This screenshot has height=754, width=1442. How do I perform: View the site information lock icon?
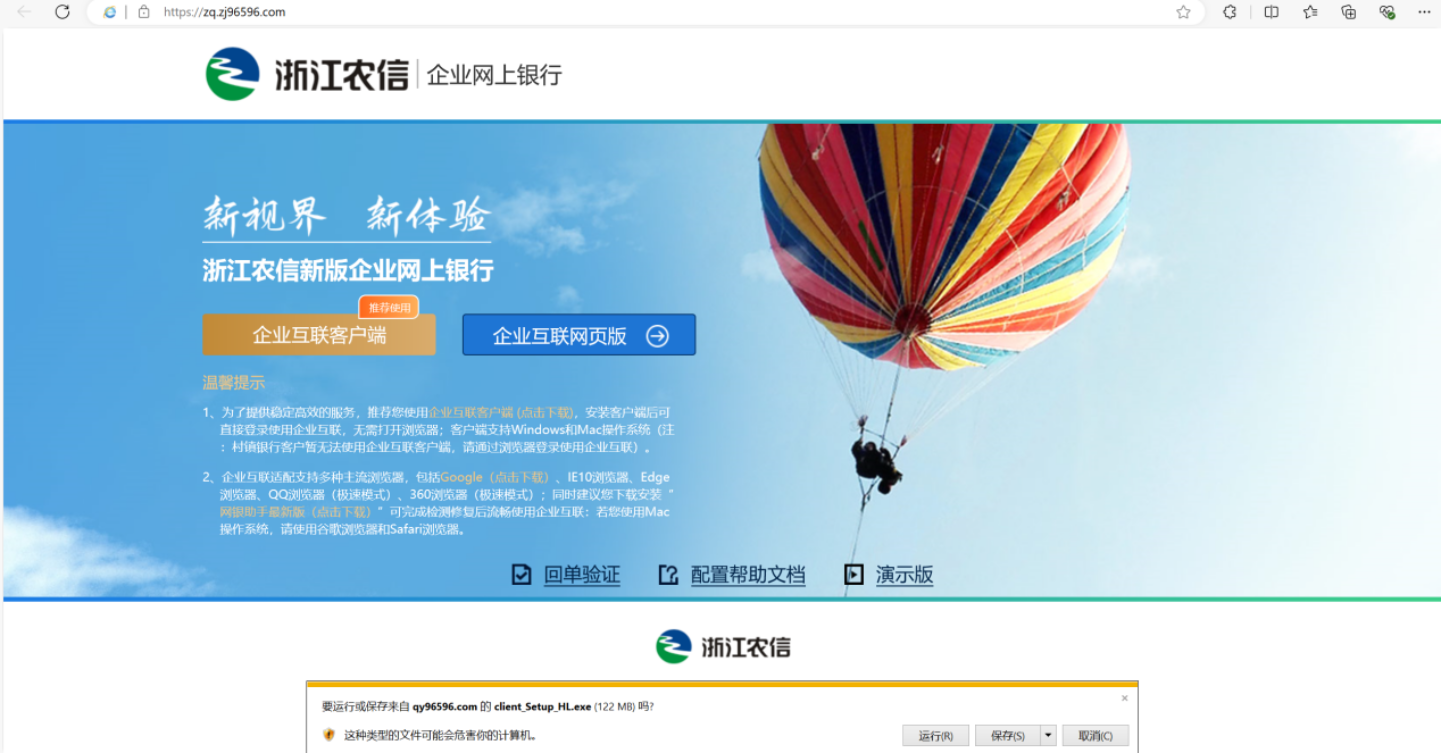pos(144,12)
